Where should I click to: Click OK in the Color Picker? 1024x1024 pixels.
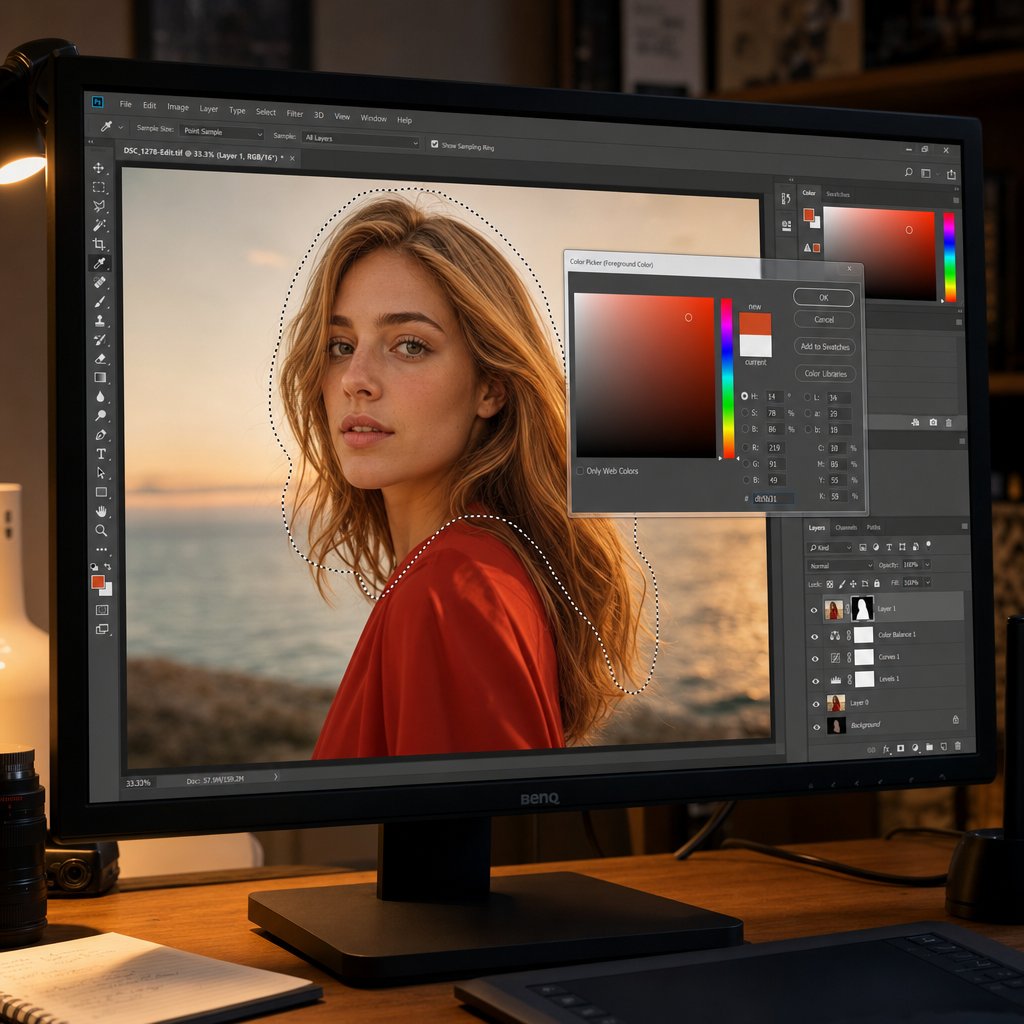tap(824, 297)
